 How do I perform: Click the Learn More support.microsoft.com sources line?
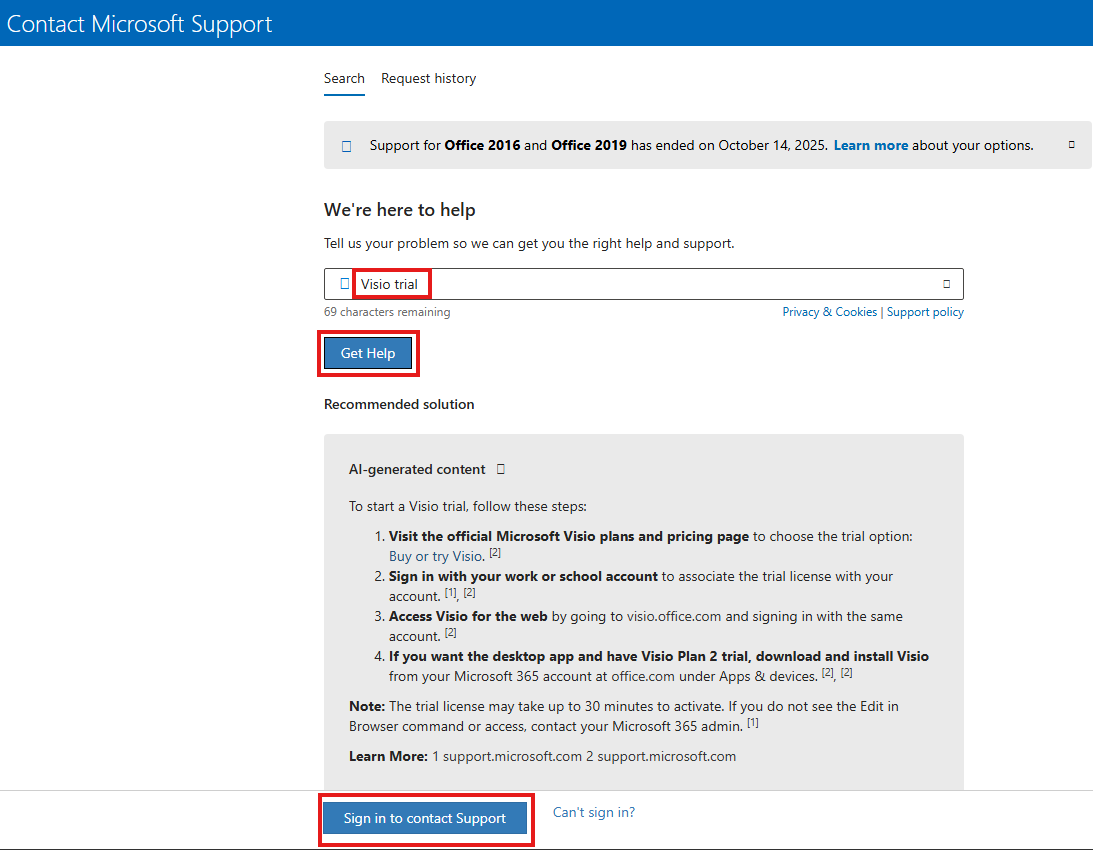tap(542, 757)
